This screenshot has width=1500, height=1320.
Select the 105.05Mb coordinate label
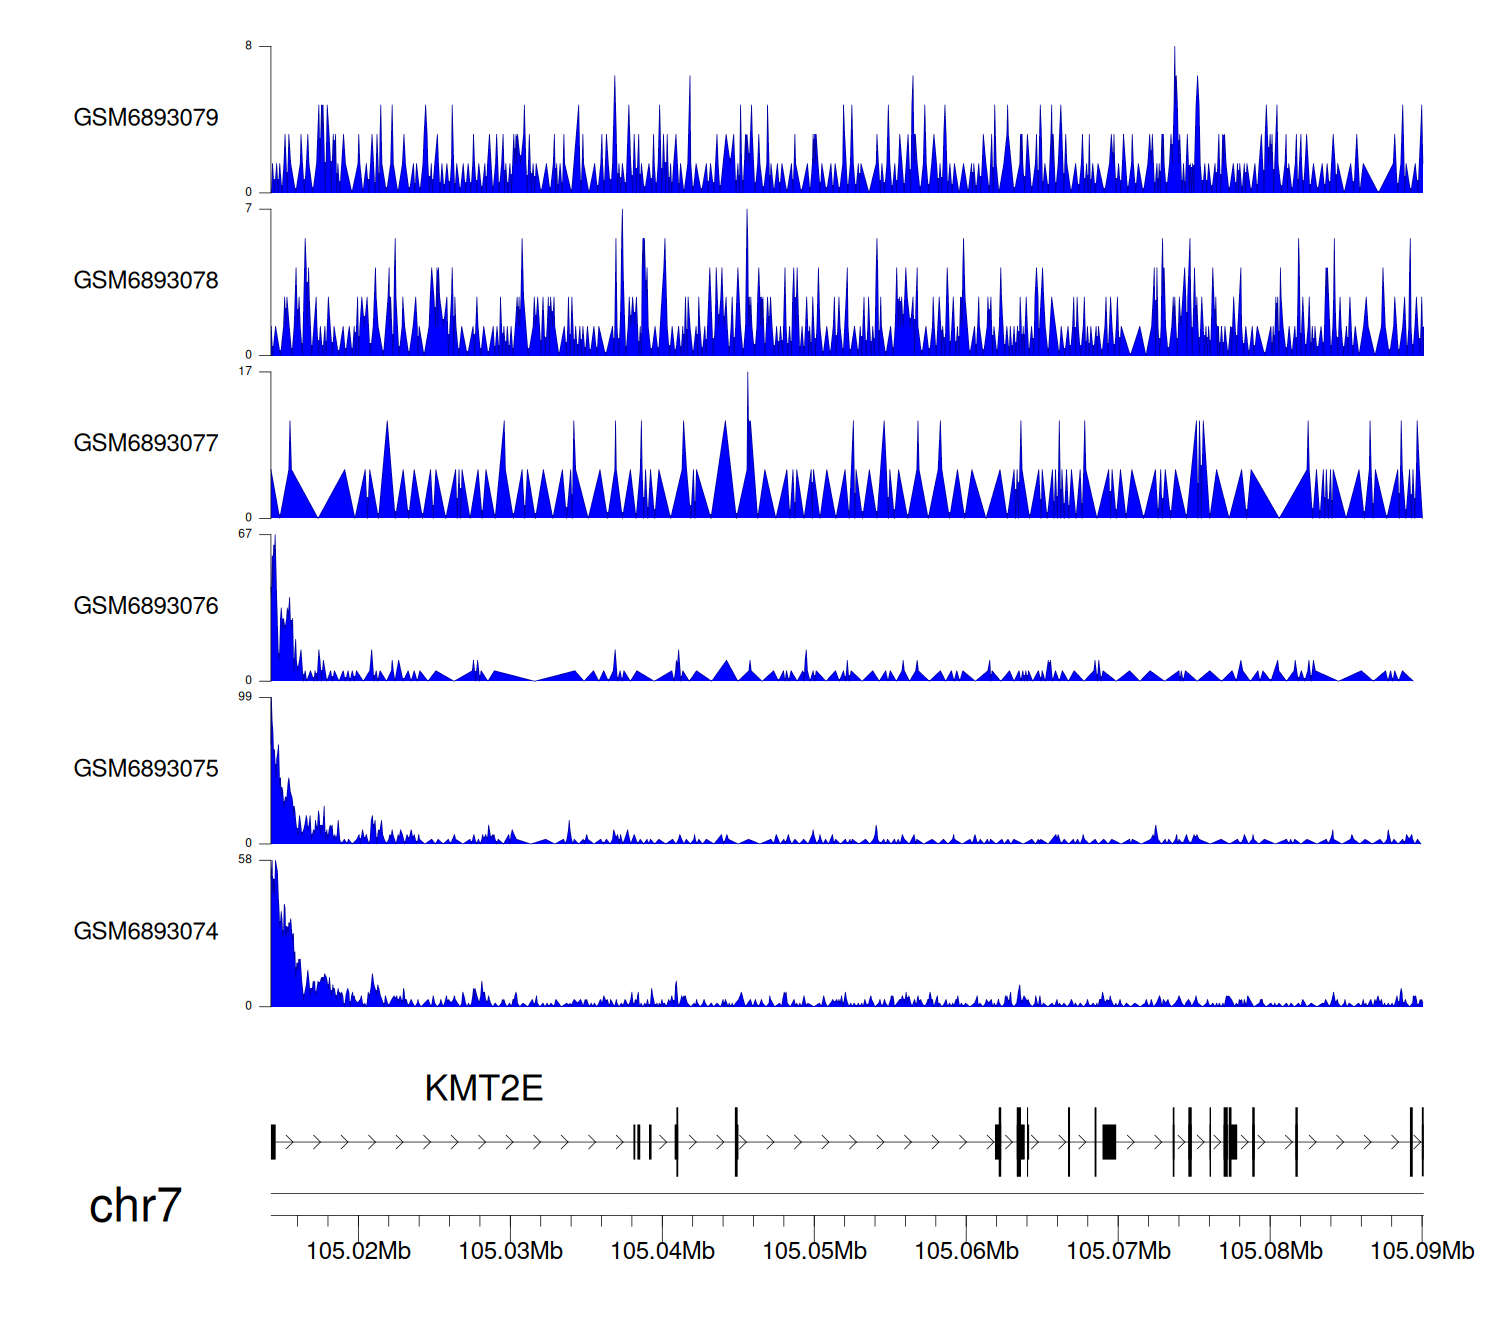[814, 1251]
